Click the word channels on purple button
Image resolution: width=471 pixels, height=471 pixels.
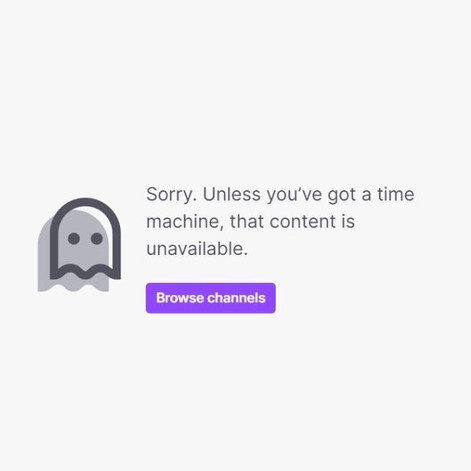point(236,298)
